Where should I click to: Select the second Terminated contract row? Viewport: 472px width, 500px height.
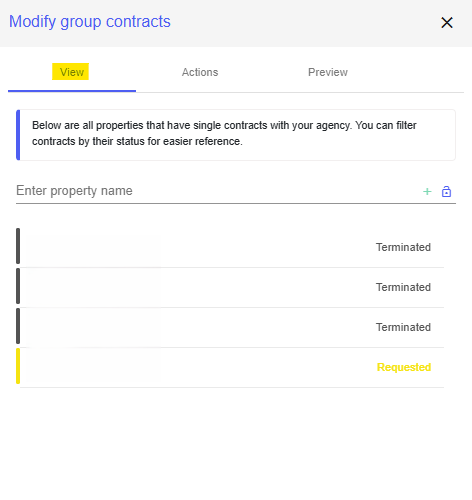point(230,287)
